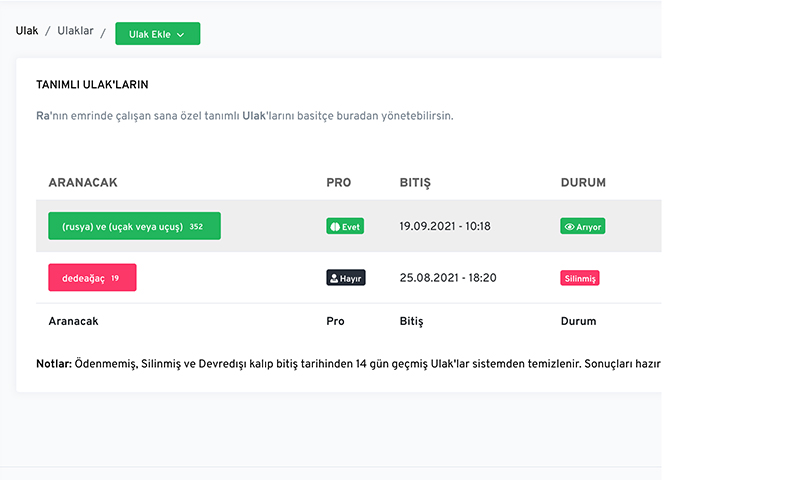Image resolution: width=800 pixels, height=480 pixels.
Task: Sort by the PRO column header
Action: click(x=339, y=183)
